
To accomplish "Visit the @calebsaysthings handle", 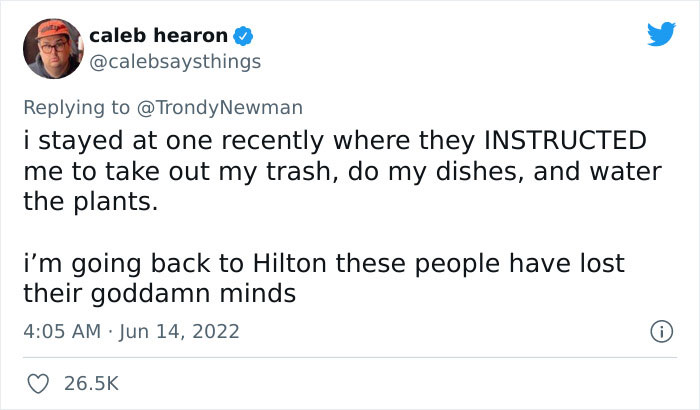I will pos(175,62).
